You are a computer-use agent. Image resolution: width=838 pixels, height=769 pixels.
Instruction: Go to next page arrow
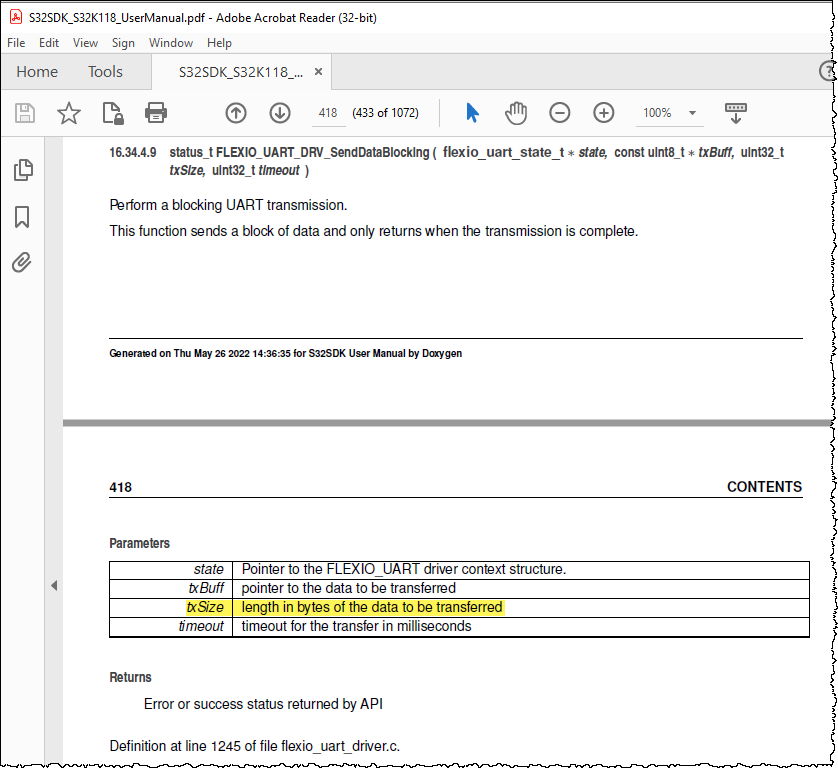coord(280,113)
